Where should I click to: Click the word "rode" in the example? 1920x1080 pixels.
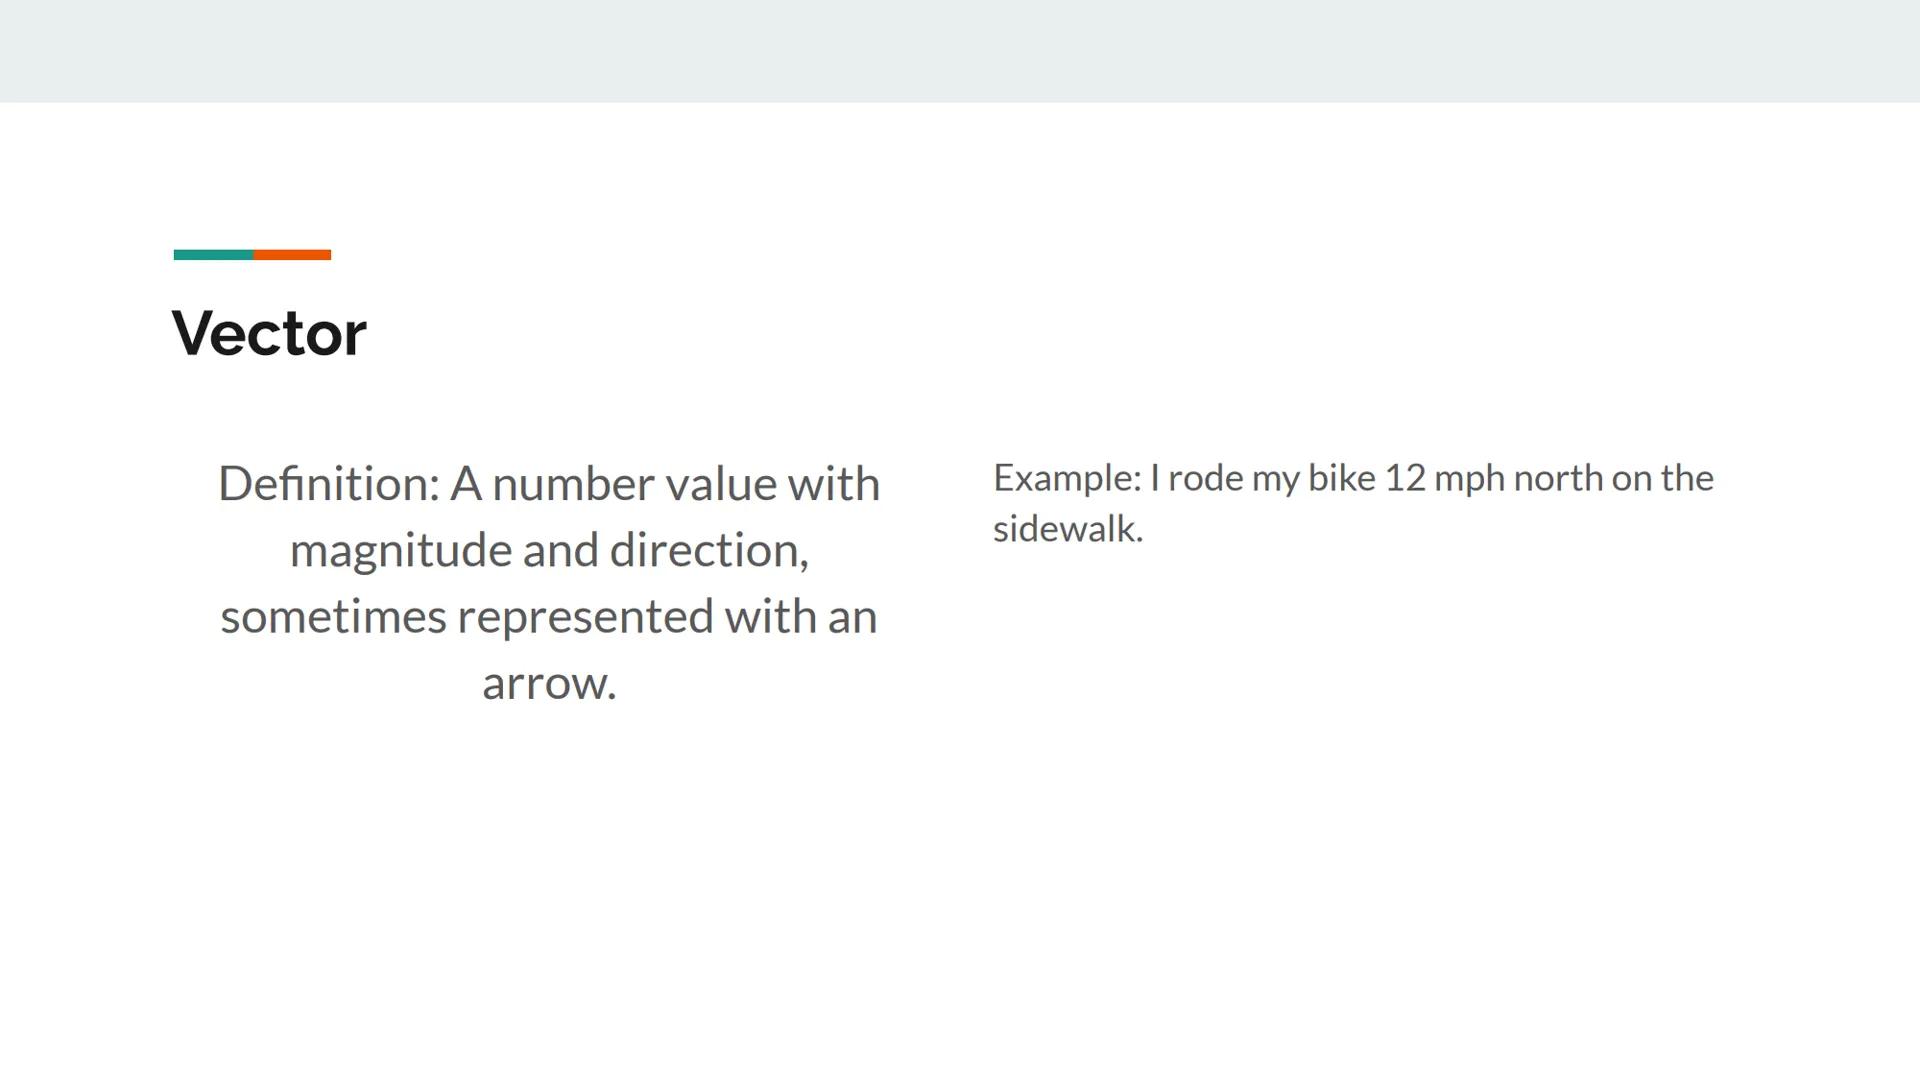click(x=1205, y=478)
